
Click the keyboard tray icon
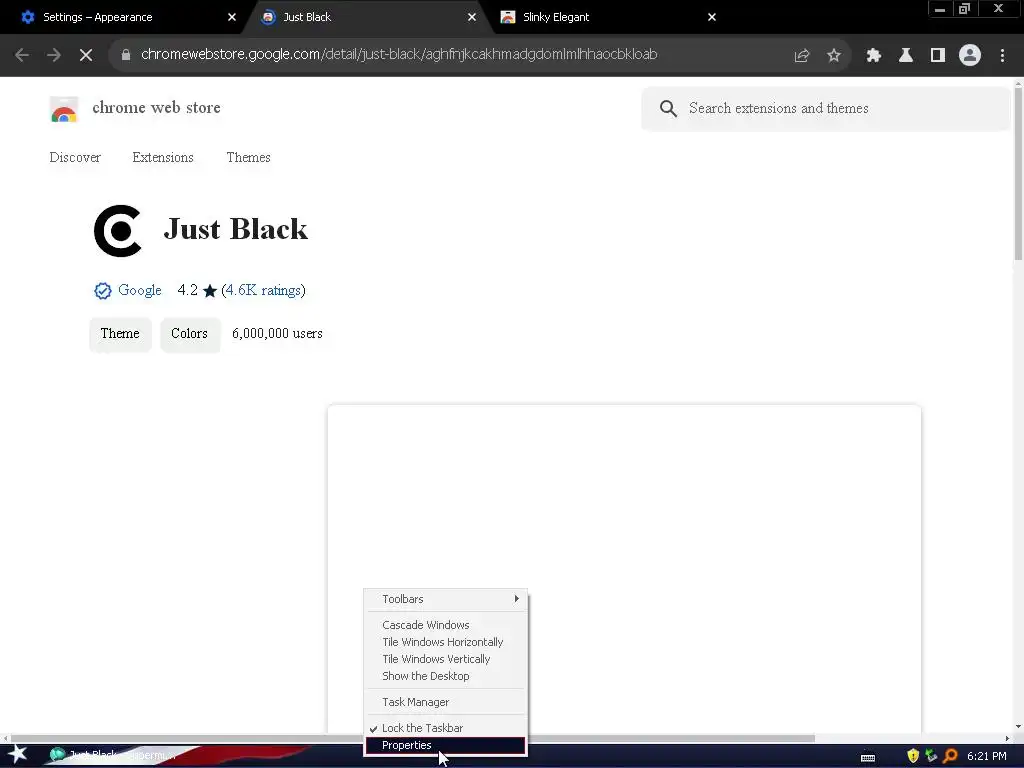click(868, 758)
